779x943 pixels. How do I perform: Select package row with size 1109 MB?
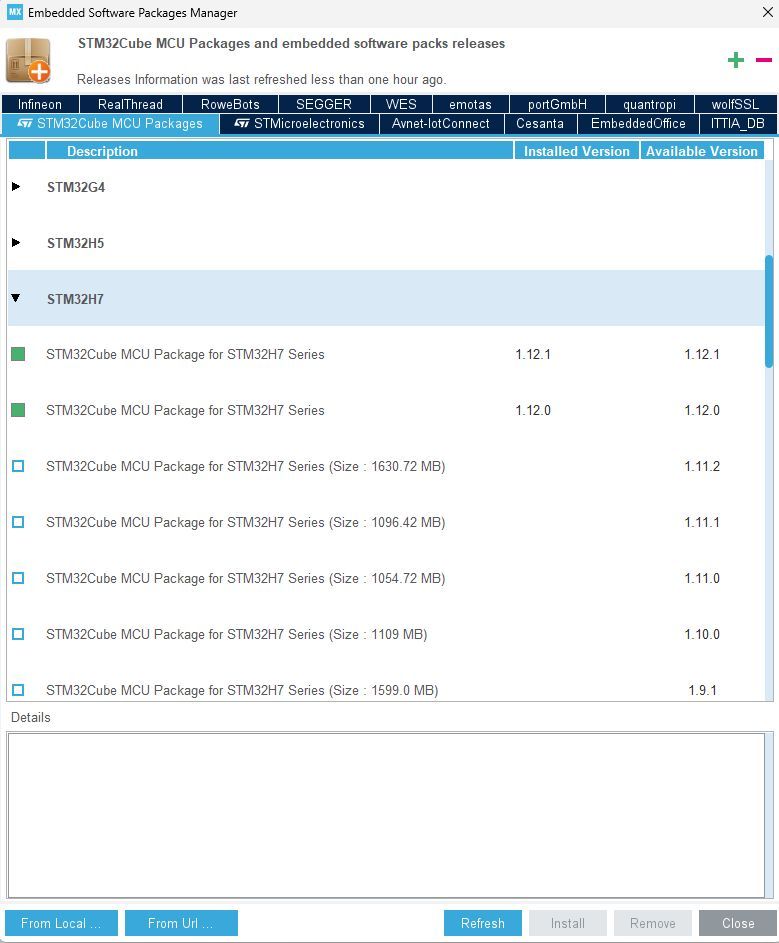coord(386,634)
